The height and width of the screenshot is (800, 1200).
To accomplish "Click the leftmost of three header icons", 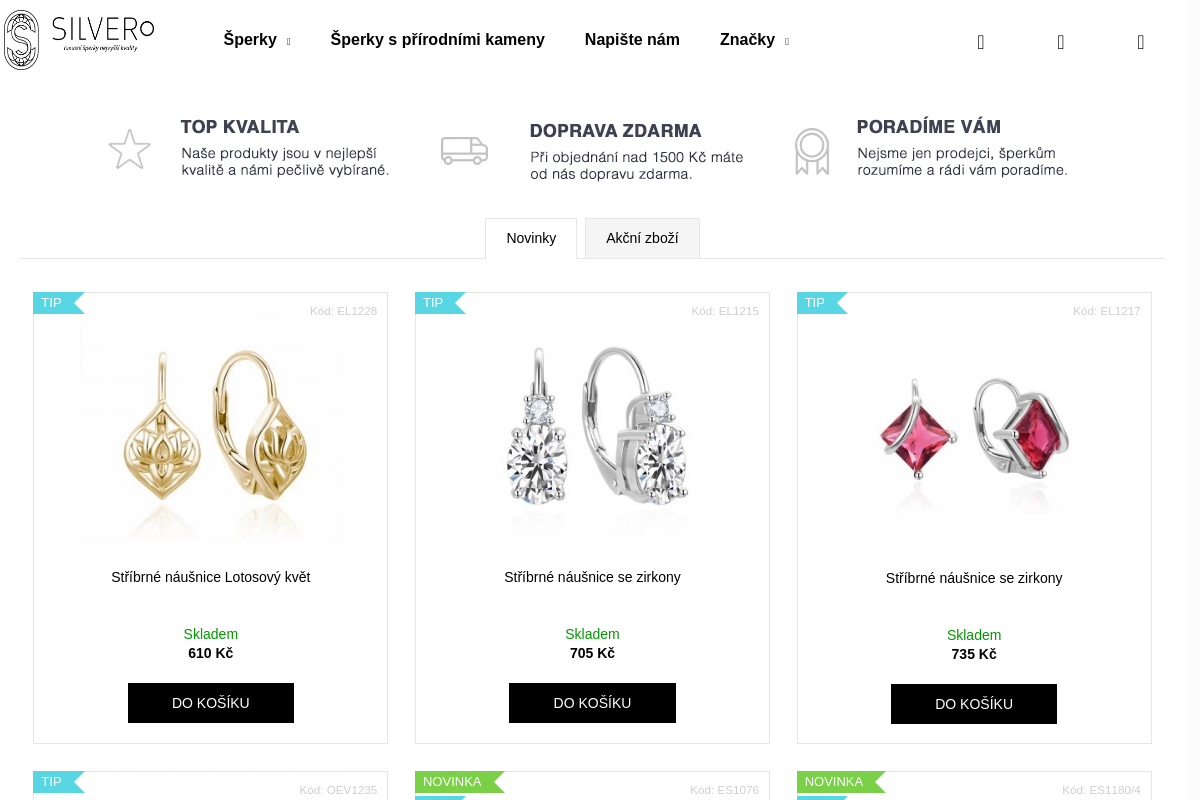I will point(981,42).
